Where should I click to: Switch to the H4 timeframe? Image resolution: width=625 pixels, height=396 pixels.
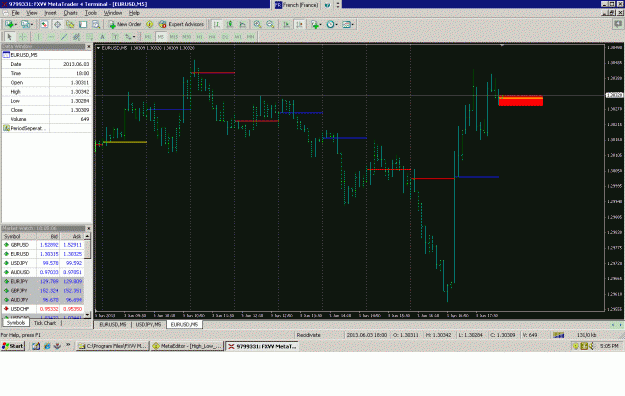coord(212,37)
